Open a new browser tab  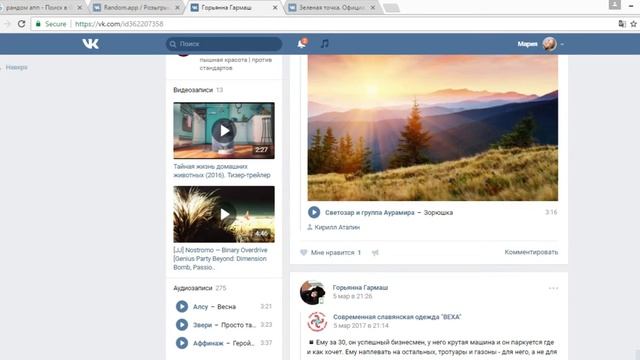[x=391, y=8]
